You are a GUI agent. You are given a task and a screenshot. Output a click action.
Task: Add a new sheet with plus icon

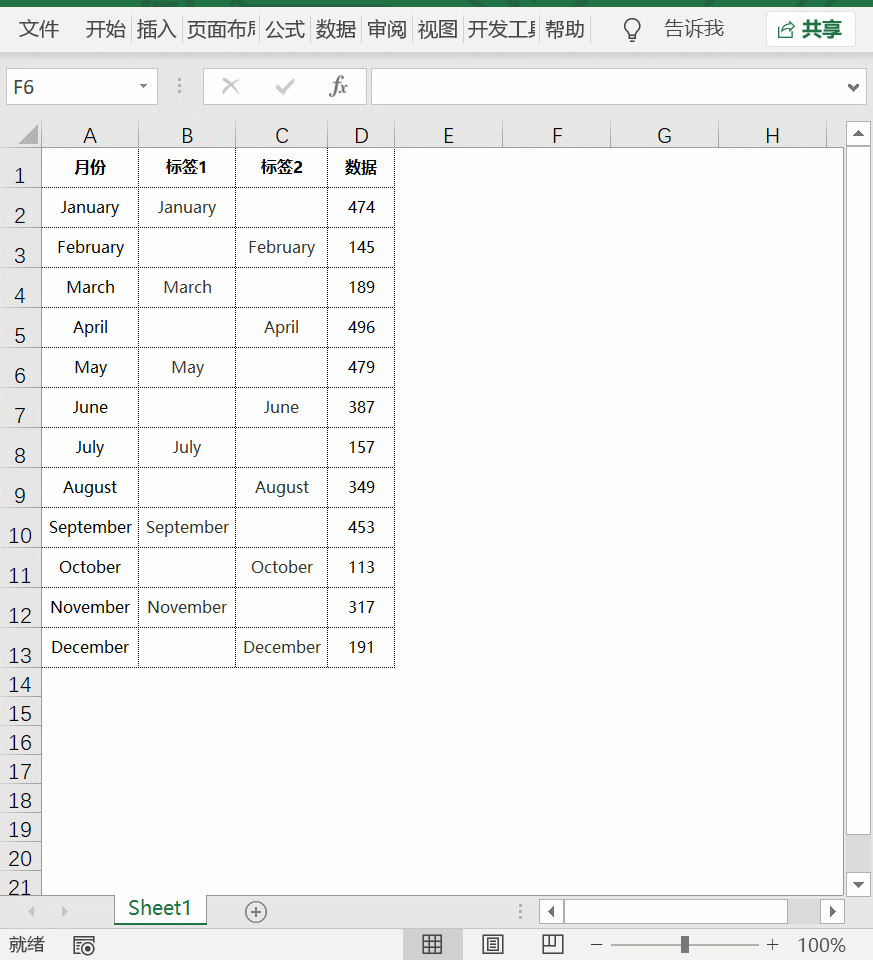[x=256, y=912]
